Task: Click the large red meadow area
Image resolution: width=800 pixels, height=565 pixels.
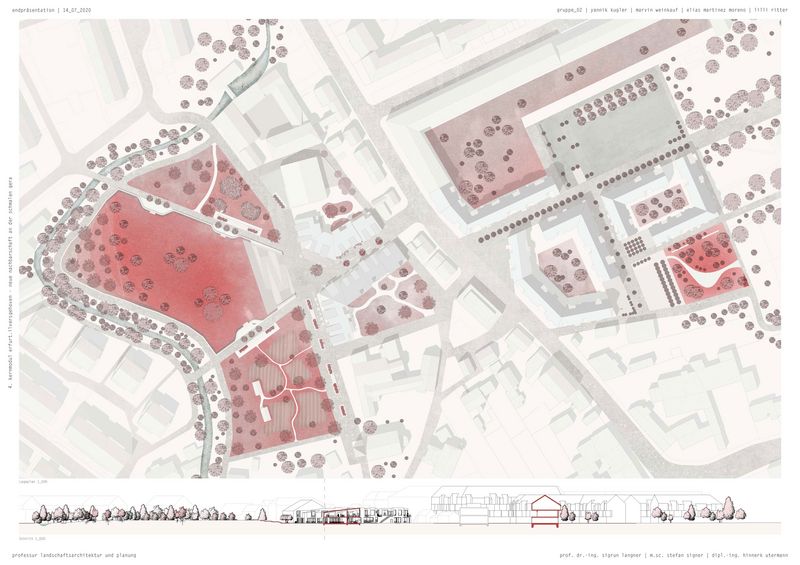Action: coord(170,260)
